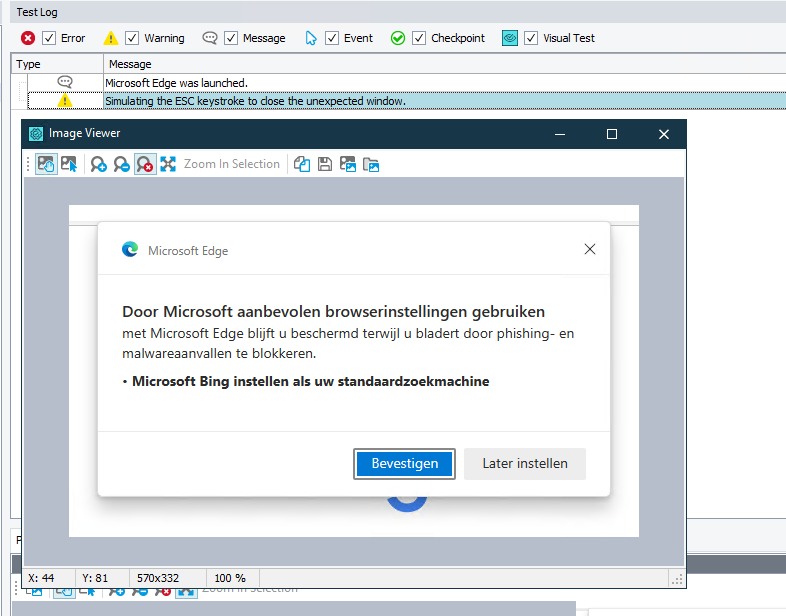This screenshot has width=786, height=616.
Task: Click the reset zoom magnifier with red X
Action: [145, 164]
